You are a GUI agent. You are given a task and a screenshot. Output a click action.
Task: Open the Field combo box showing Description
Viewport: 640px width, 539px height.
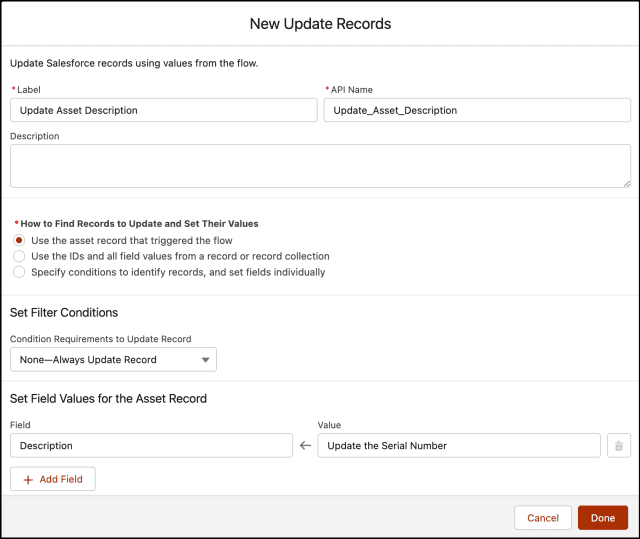151,446
